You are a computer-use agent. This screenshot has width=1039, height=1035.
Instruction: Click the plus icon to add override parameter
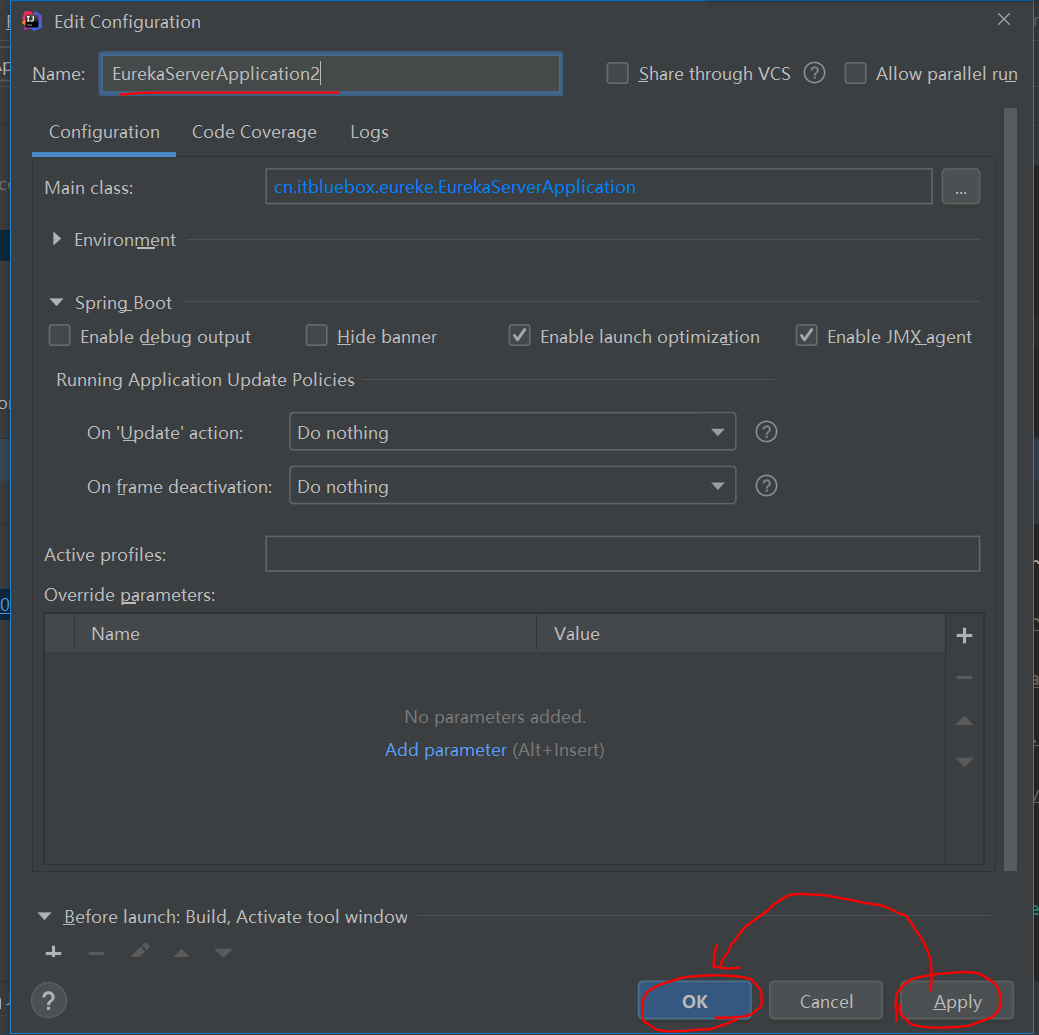[x=964, y=636]
